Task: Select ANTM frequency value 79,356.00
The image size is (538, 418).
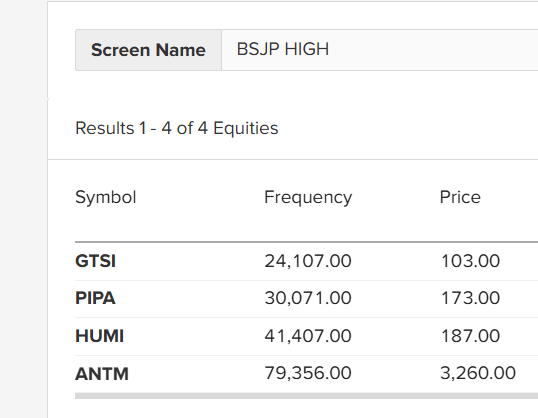Action: click(308, 373)
